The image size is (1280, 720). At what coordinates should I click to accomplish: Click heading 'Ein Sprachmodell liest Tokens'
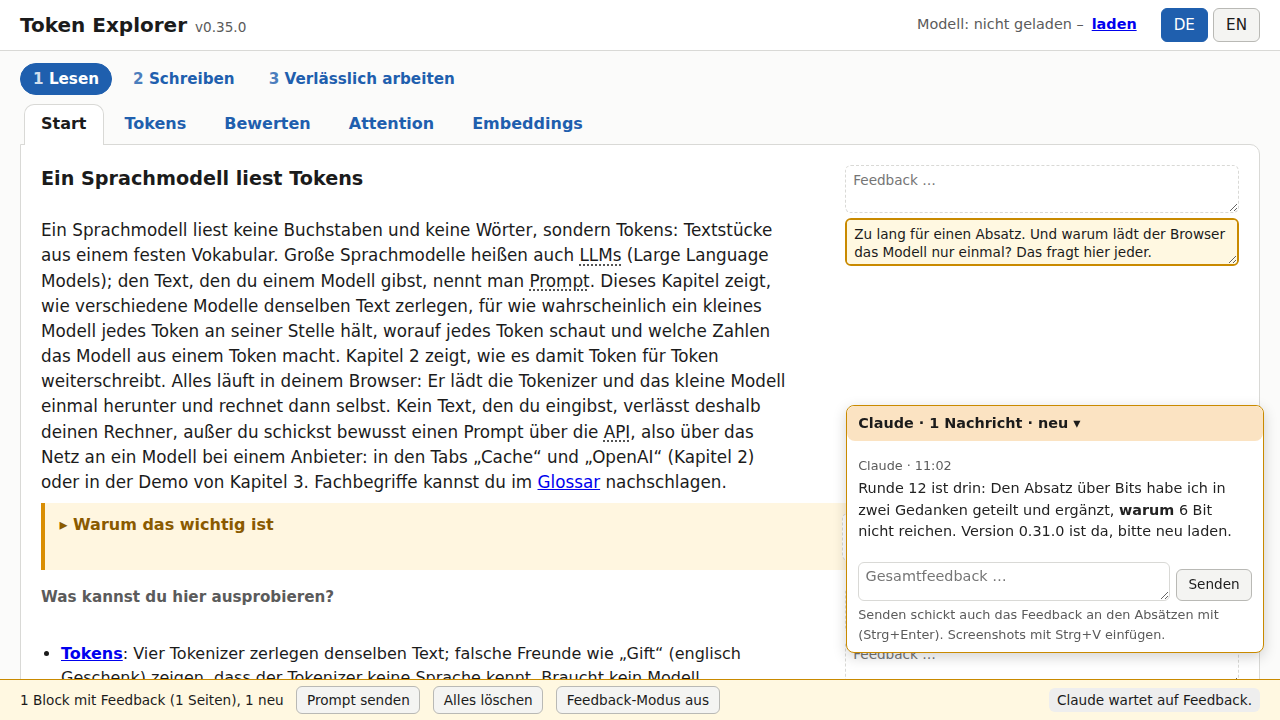[202, 178]
